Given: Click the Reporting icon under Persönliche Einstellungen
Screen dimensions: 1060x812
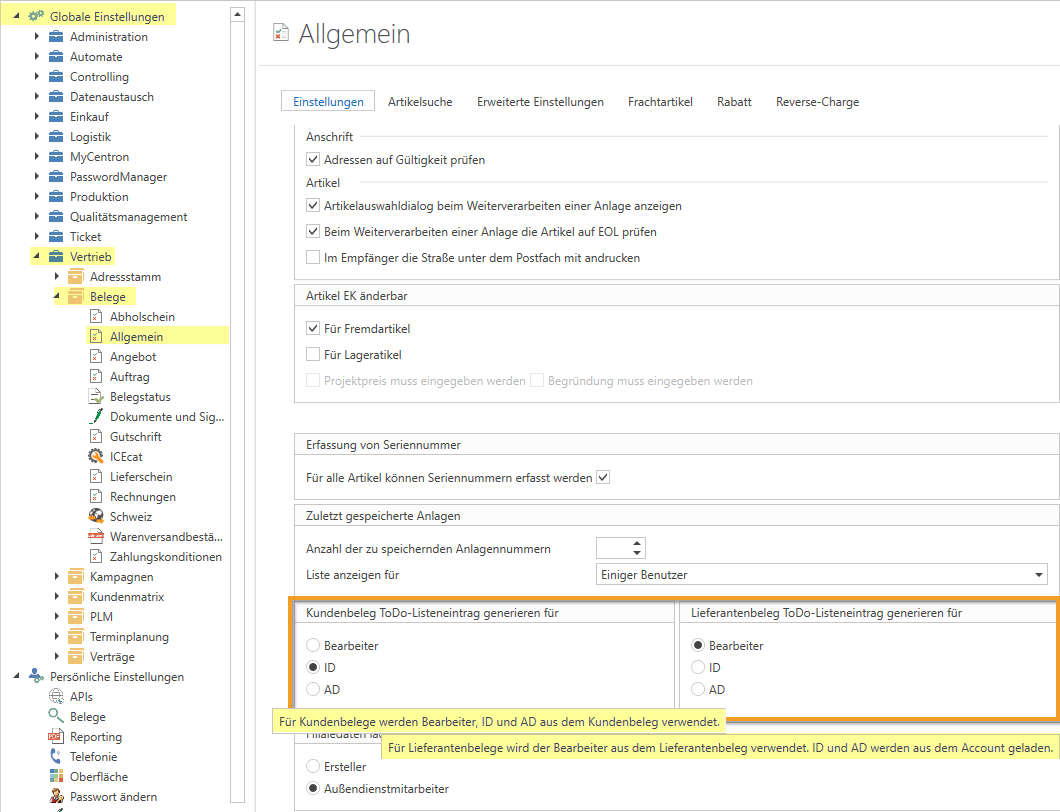Looking at the screenshot, I should 56,737.
